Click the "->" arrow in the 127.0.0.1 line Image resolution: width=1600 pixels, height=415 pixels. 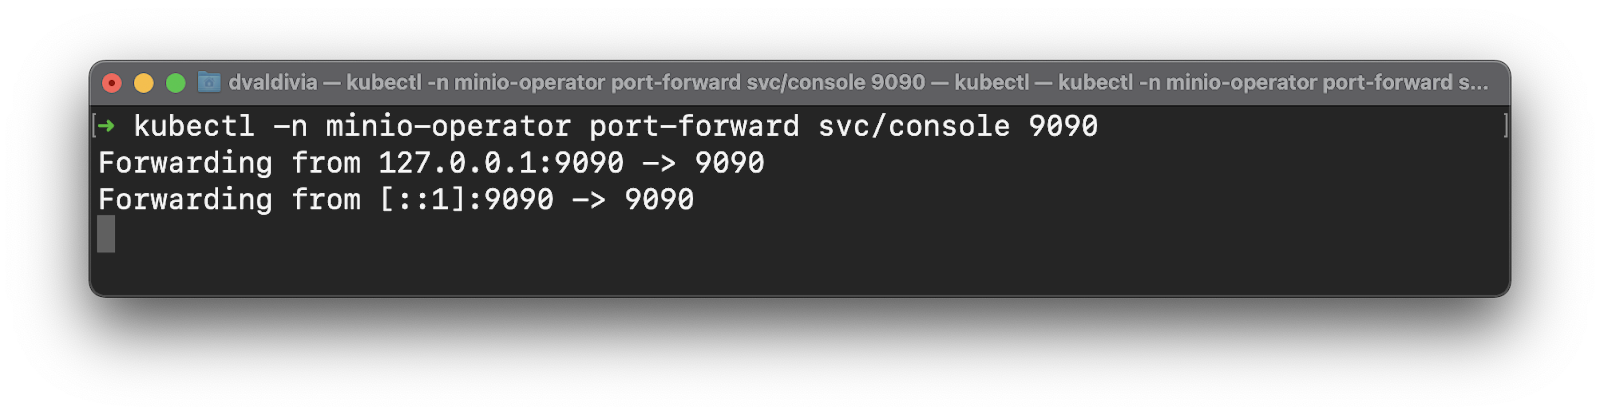click(x=659, y=163)
